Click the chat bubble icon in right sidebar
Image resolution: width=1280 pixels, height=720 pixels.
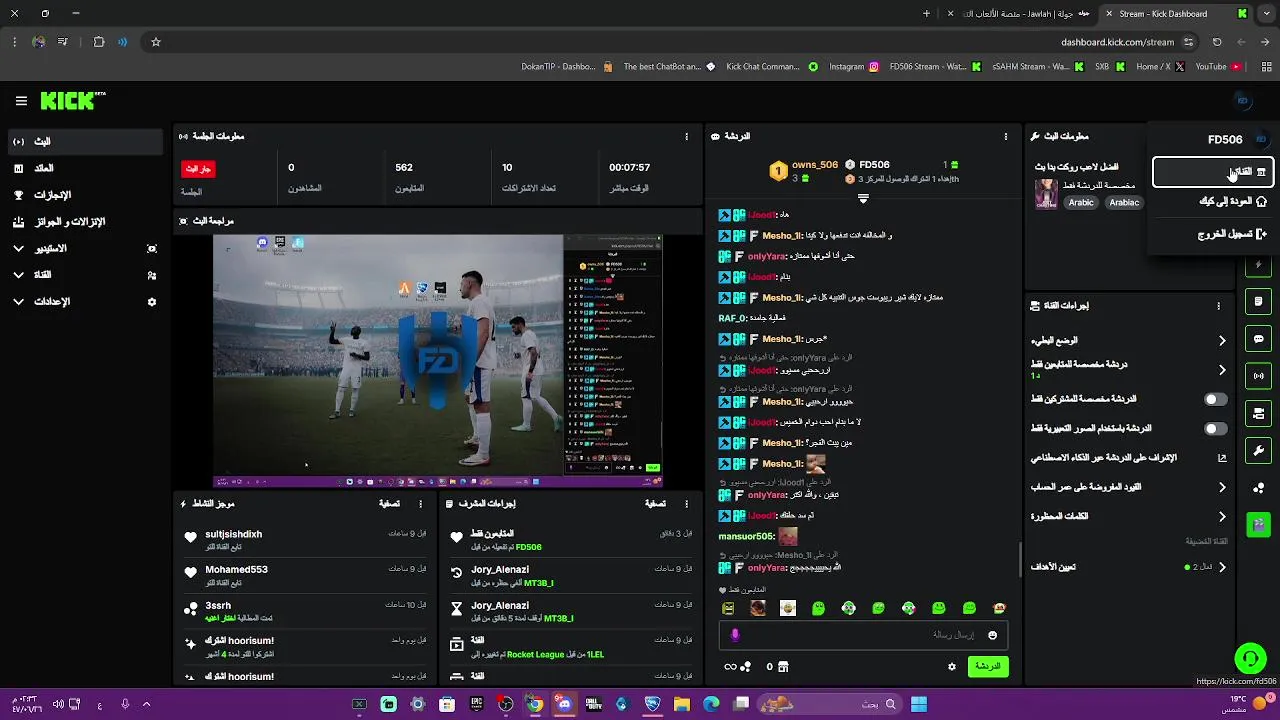pyautogui.click(x=1259, y=339)
